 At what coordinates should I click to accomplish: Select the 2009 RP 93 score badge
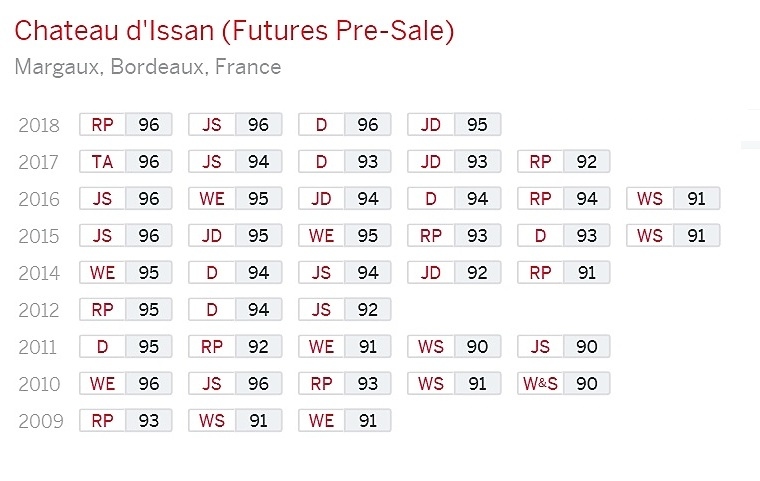click(126, 421)
